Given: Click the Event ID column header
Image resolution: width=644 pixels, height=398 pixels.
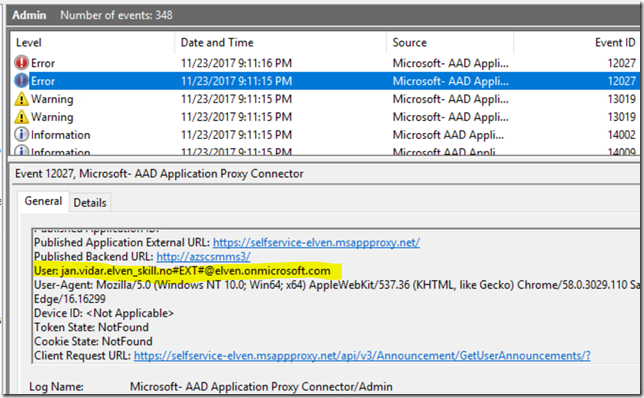Looking at the screenshot, I should point(615,42).
